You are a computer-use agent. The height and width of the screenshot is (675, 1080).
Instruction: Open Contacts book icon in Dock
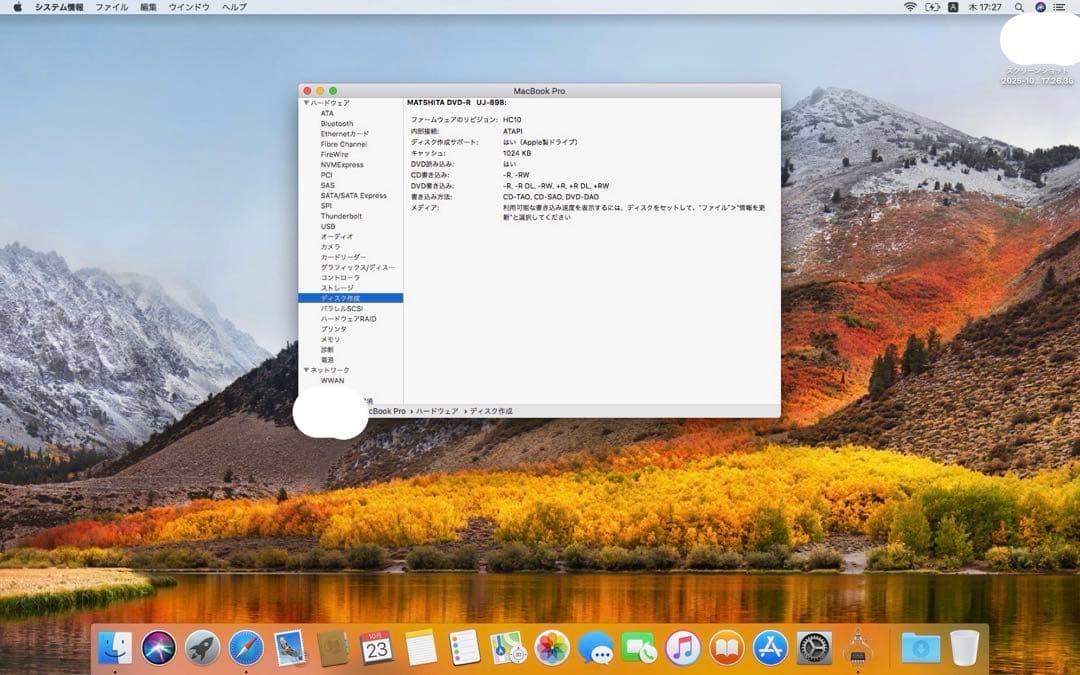click(x=333, y=648)
